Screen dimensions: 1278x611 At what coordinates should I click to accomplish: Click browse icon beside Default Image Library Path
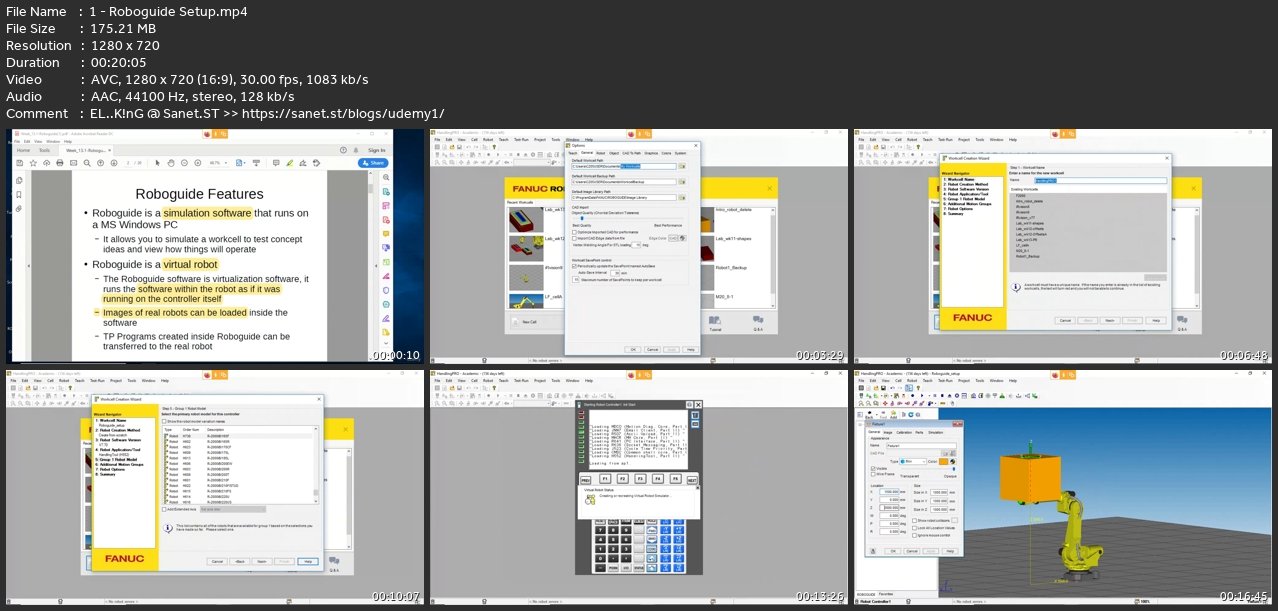tap(682, 198)
